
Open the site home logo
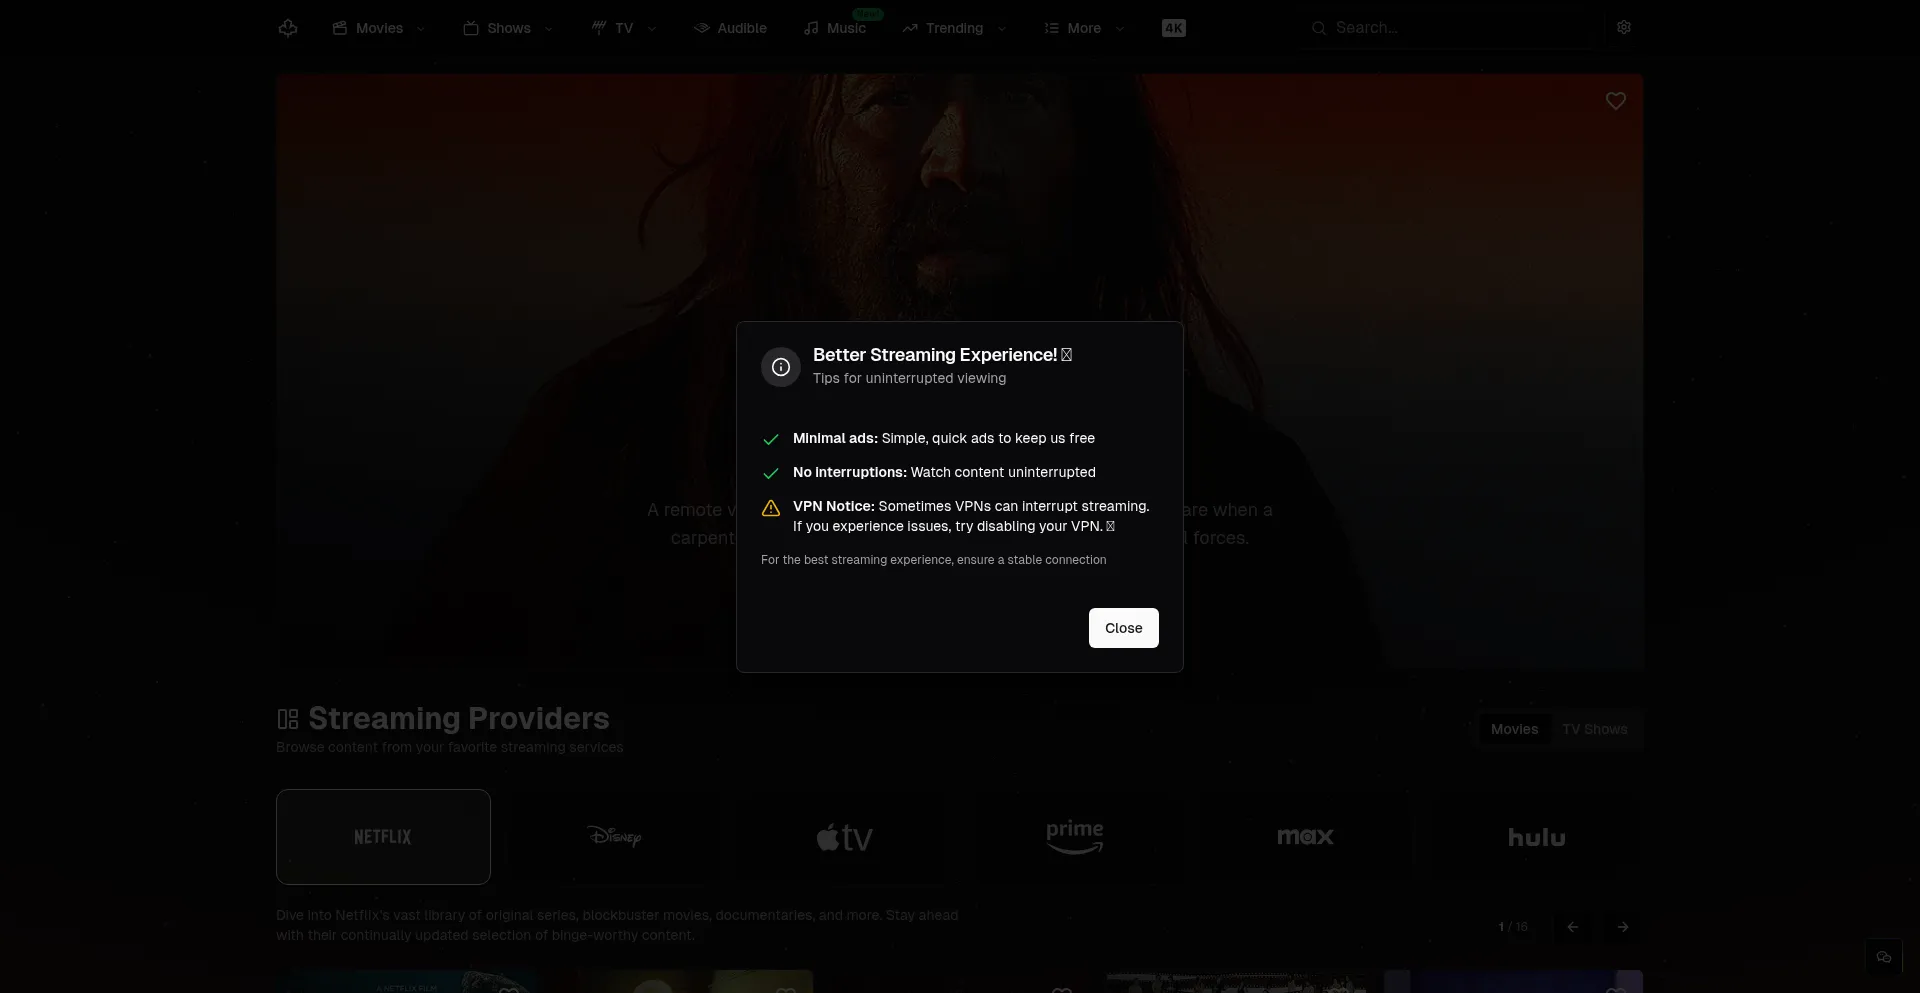click(x=288, y=27)
